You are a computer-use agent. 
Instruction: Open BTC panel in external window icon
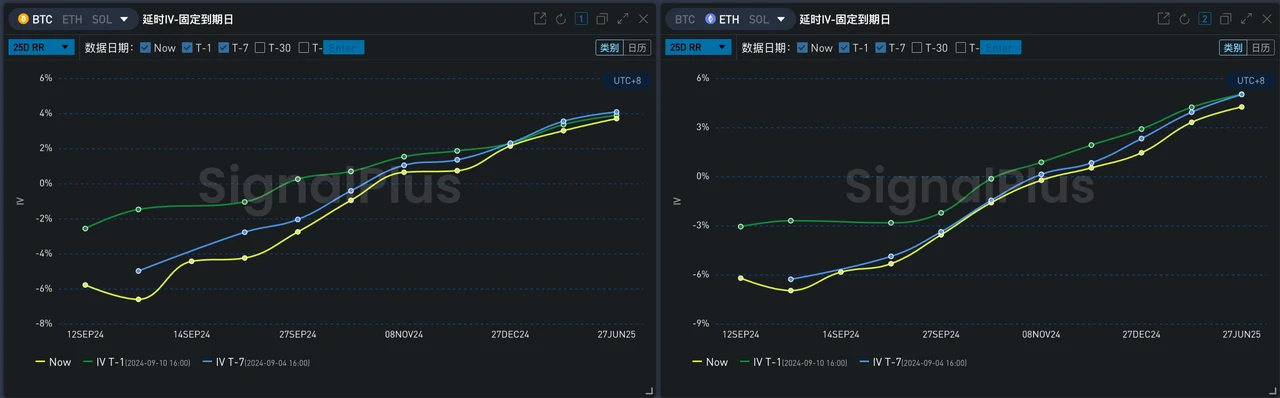pyautogui.click(x=540, y=18)
